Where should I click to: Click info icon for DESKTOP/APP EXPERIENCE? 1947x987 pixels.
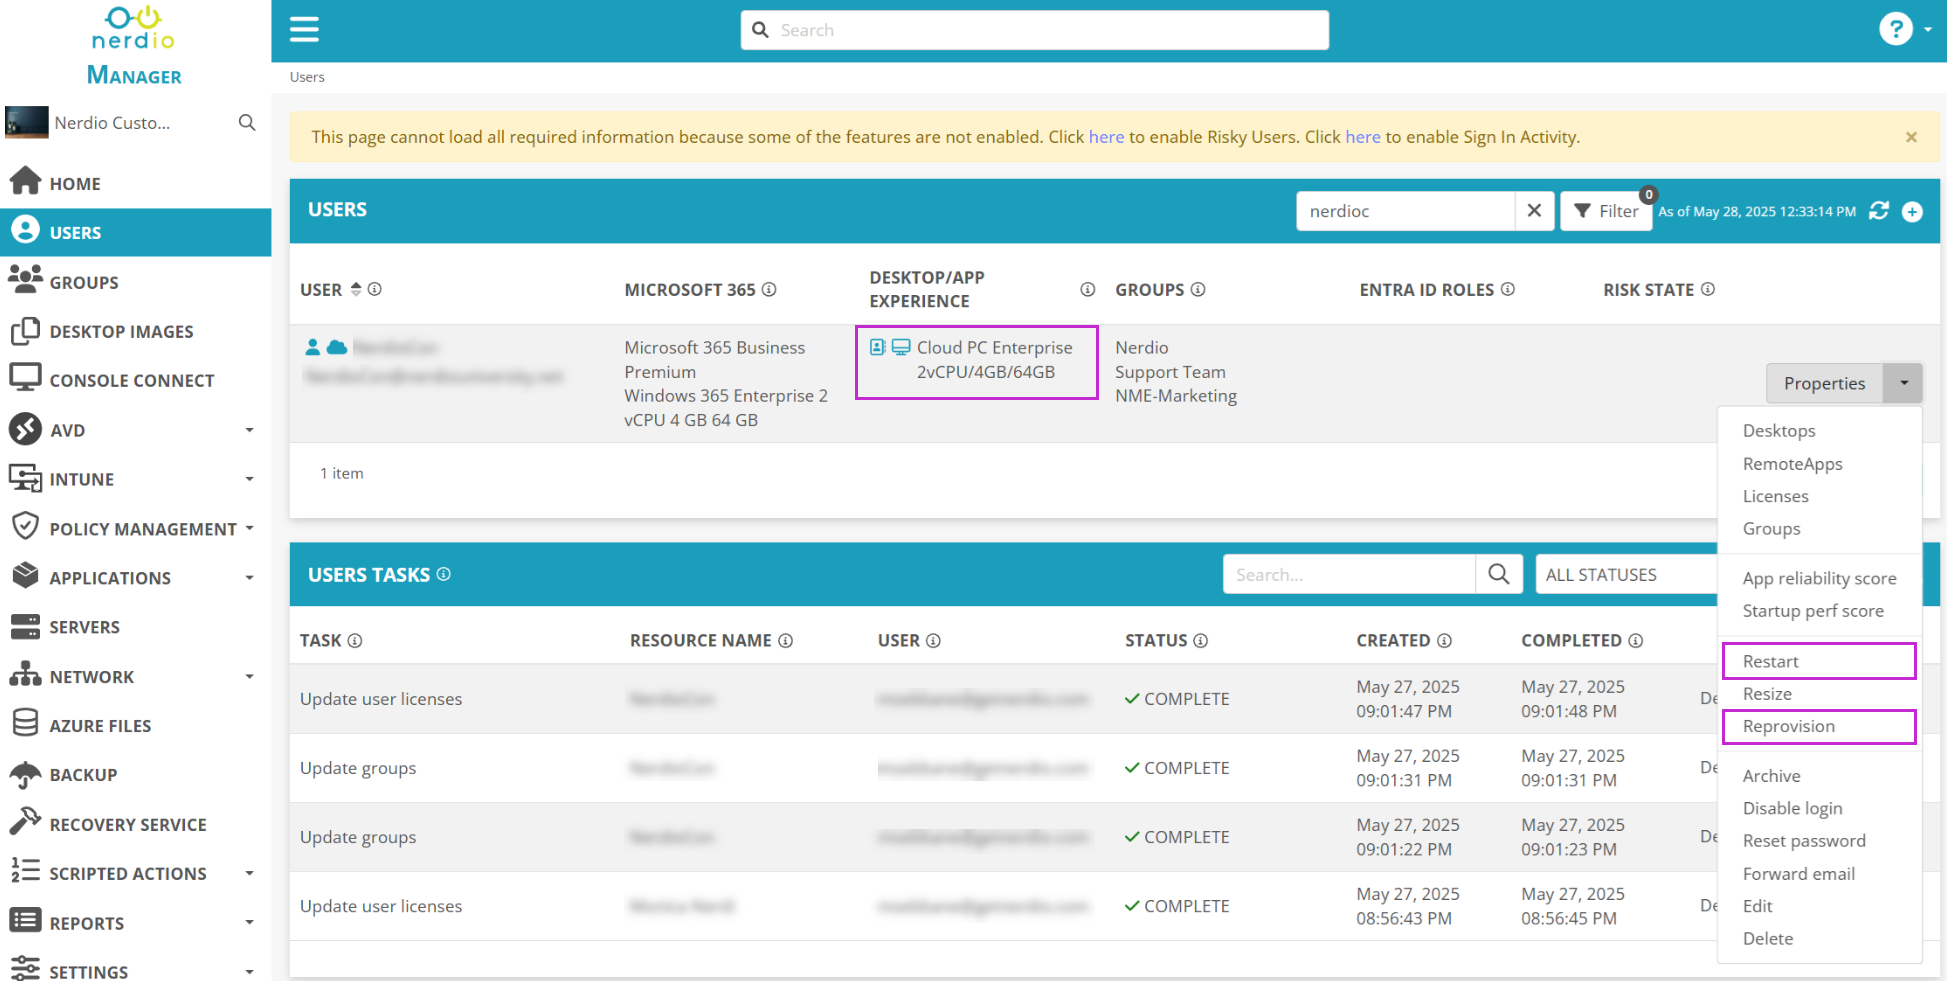(1087, 289)
